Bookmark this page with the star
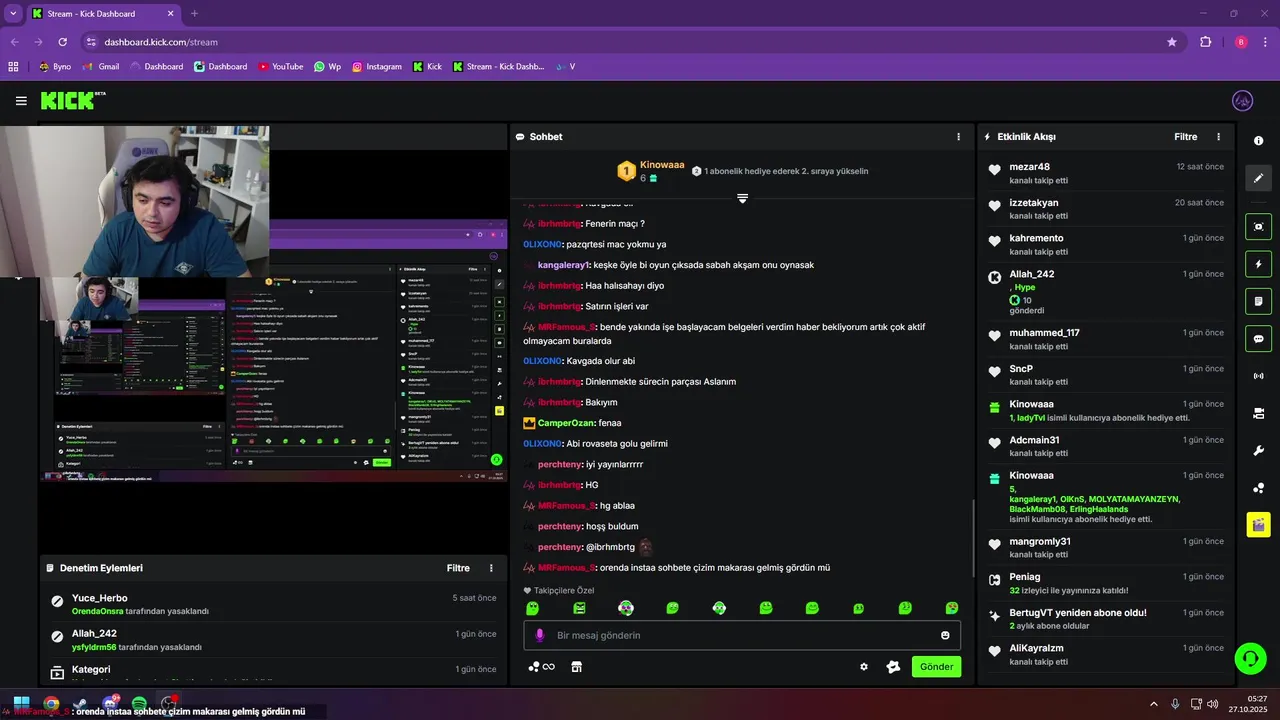The image size is (1280, 720). pos(1172,42)
